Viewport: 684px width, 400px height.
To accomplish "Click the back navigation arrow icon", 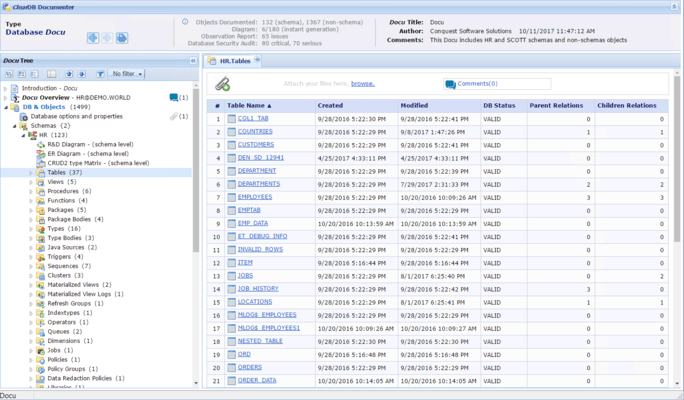I will 92,38.
